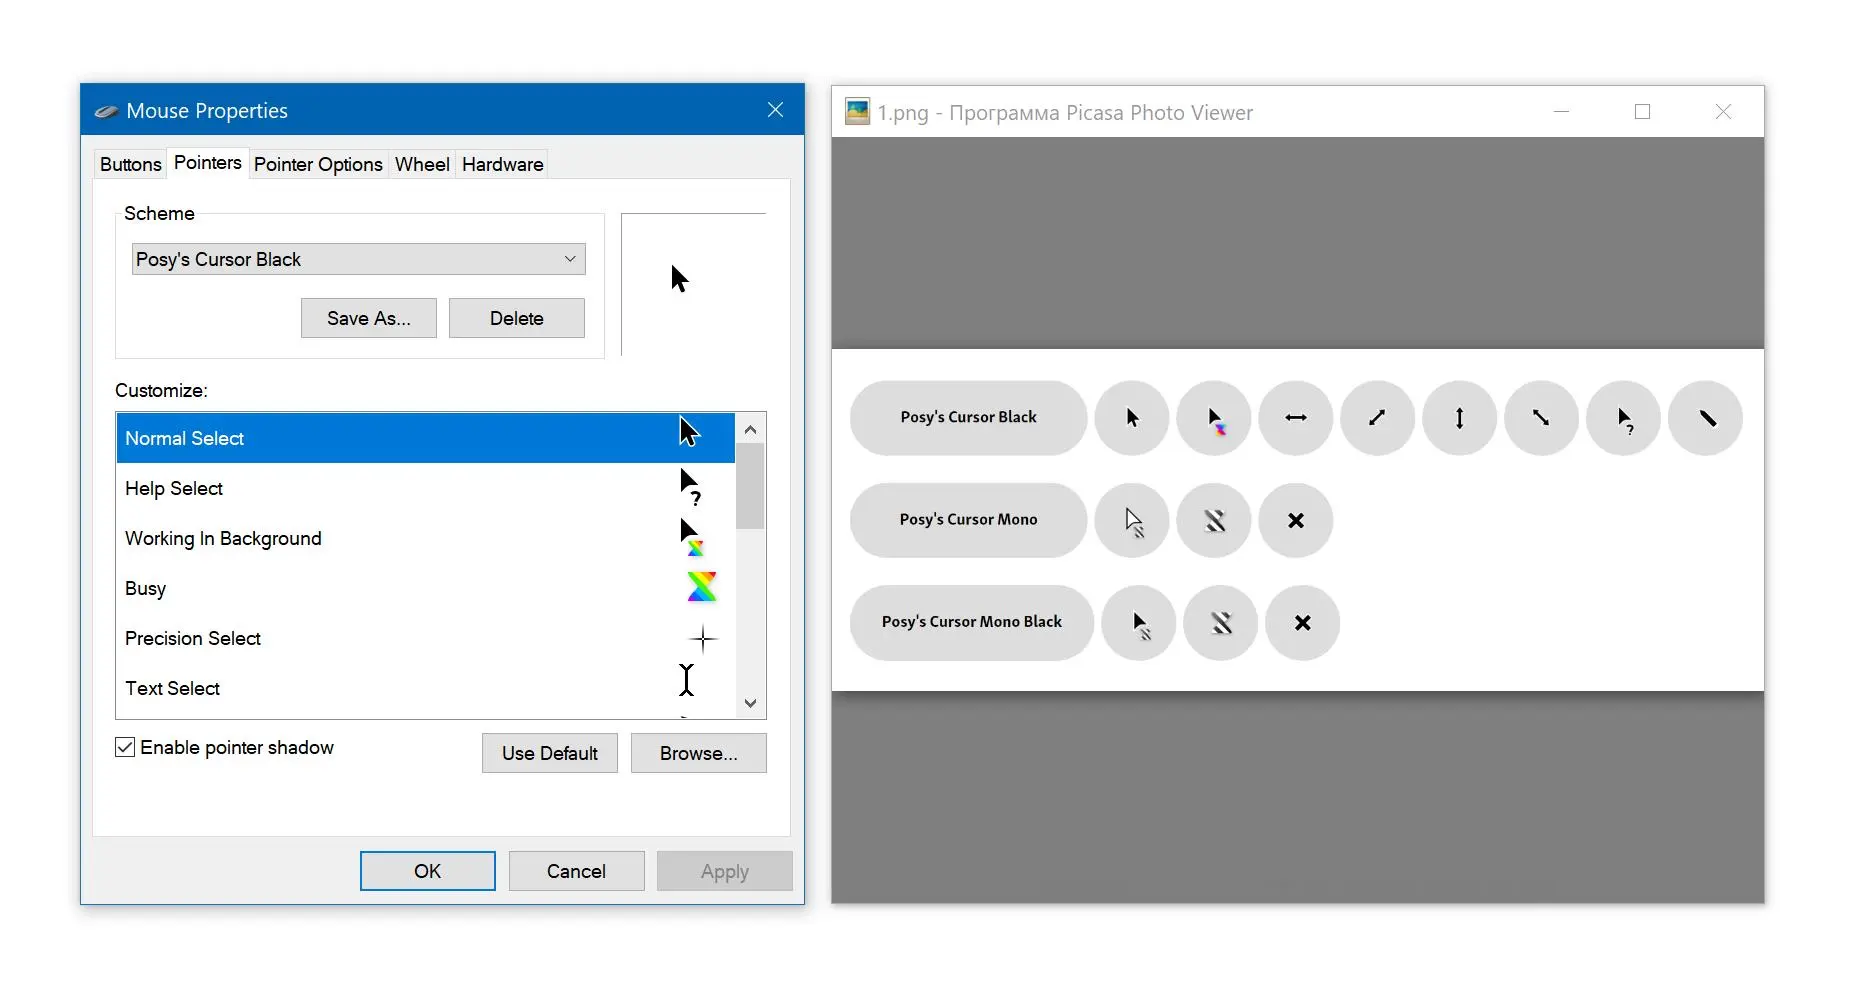This screenshot has height=991, width=1849.
Task: Click the striped hourglass in Mono Black row
Action: point(1221,623)
